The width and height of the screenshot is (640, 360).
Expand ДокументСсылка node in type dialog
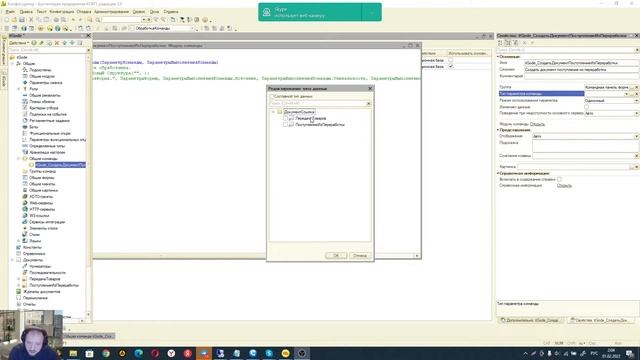coord(273,112)
